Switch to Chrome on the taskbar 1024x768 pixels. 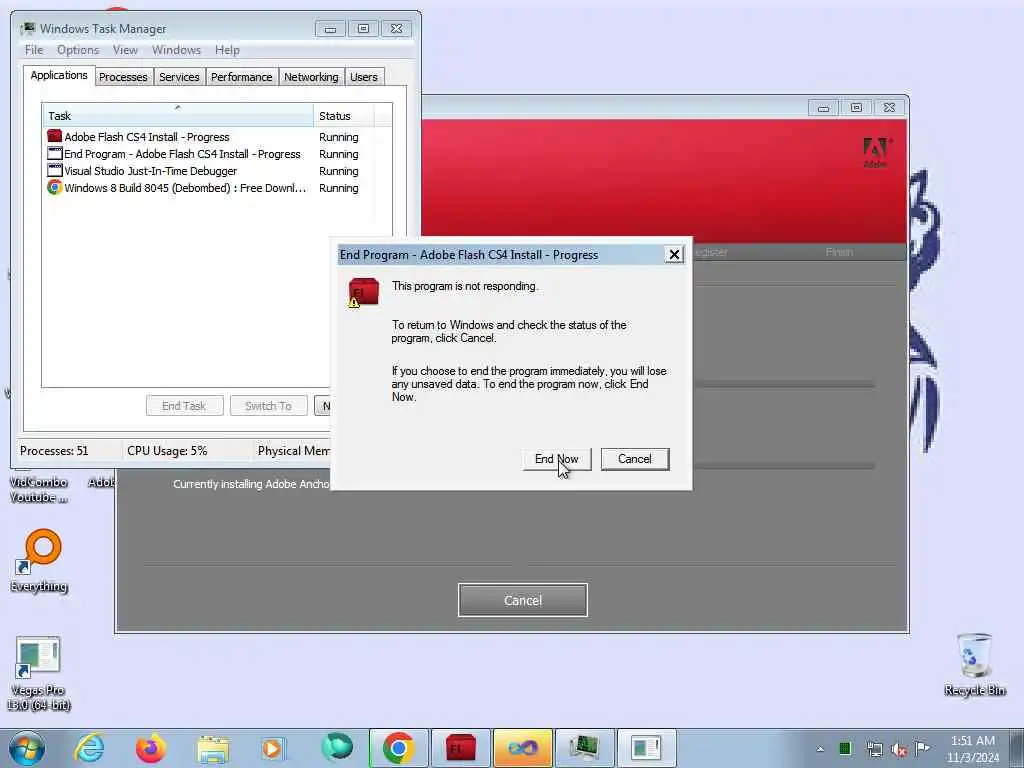pyautogui.click(x=398, y=748)
